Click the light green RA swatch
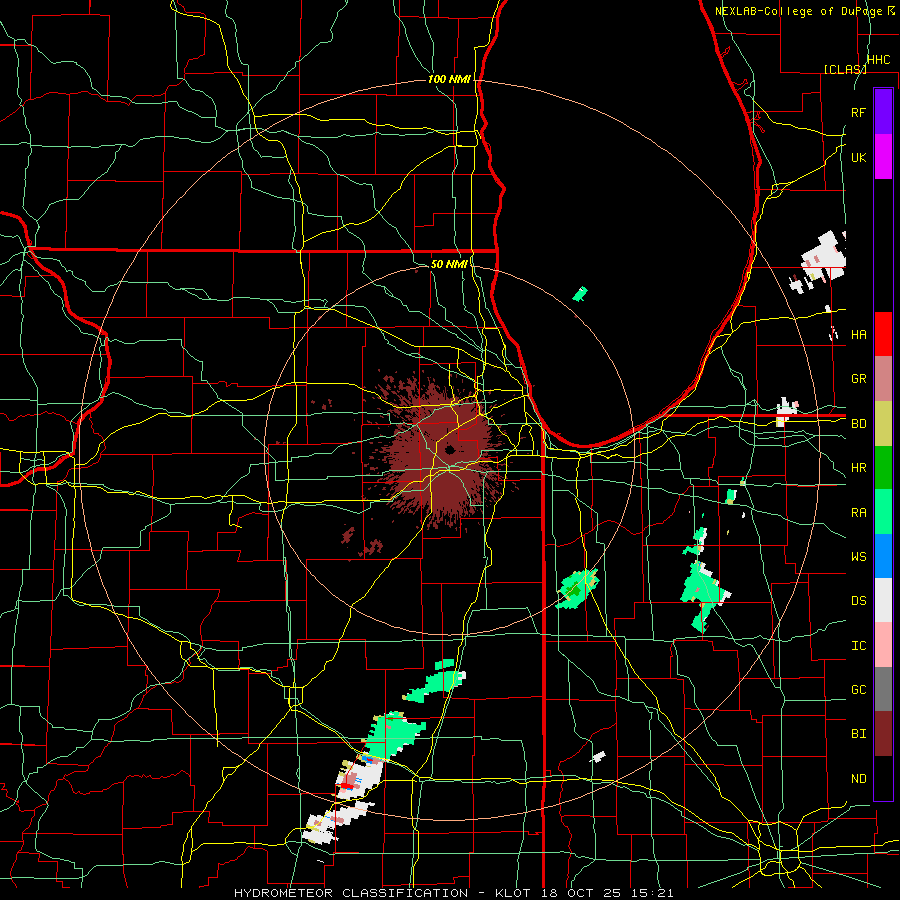 pyautogui.click(x=883, y=512)
